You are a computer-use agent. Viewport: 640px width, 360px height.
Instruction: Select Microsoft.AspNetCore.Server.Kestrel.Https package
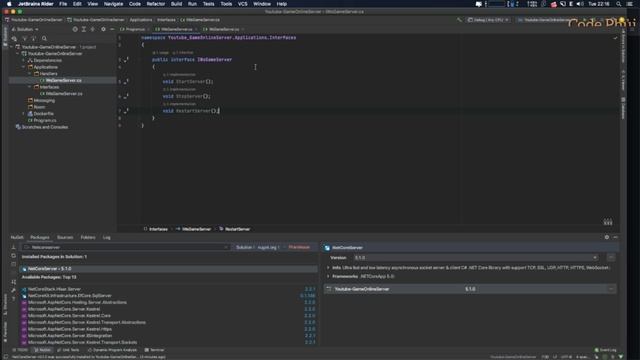[x=169, y=329]
